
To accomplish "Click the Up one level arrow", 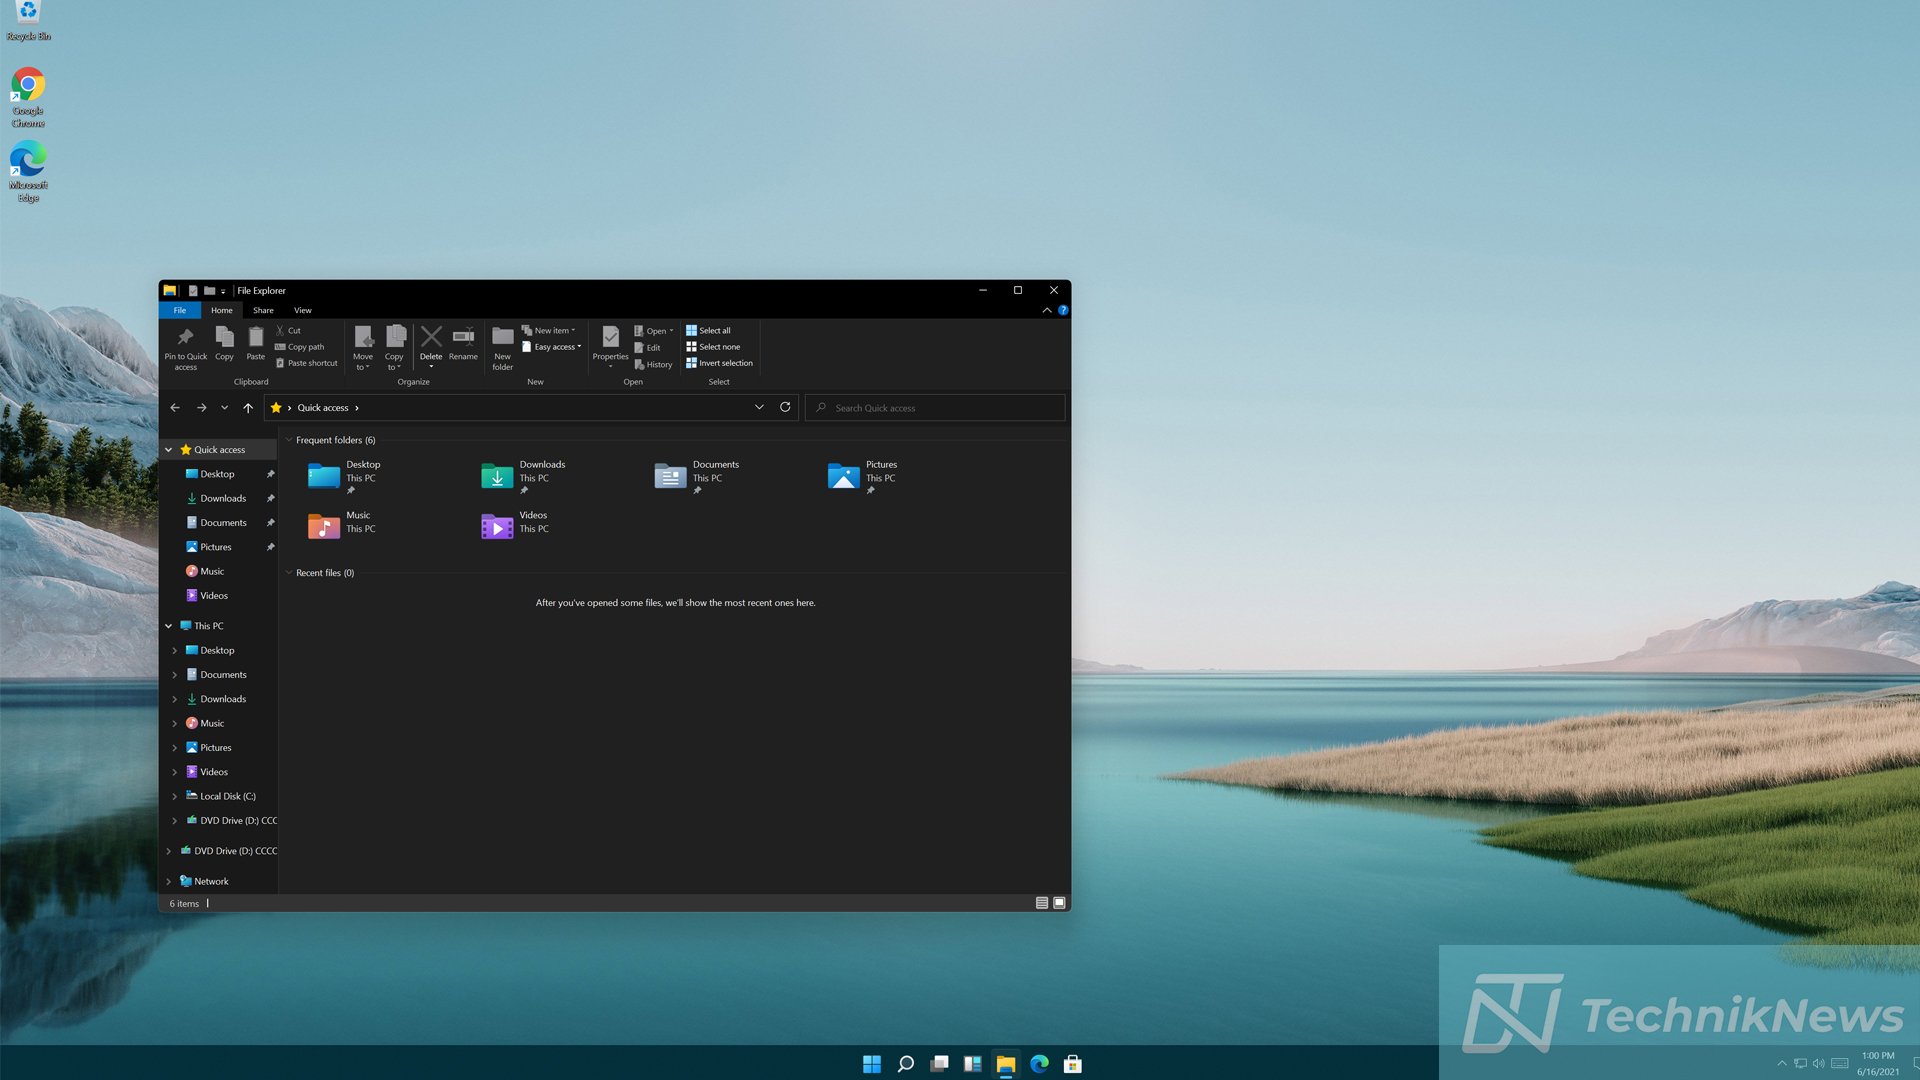I will pos(248,408).
